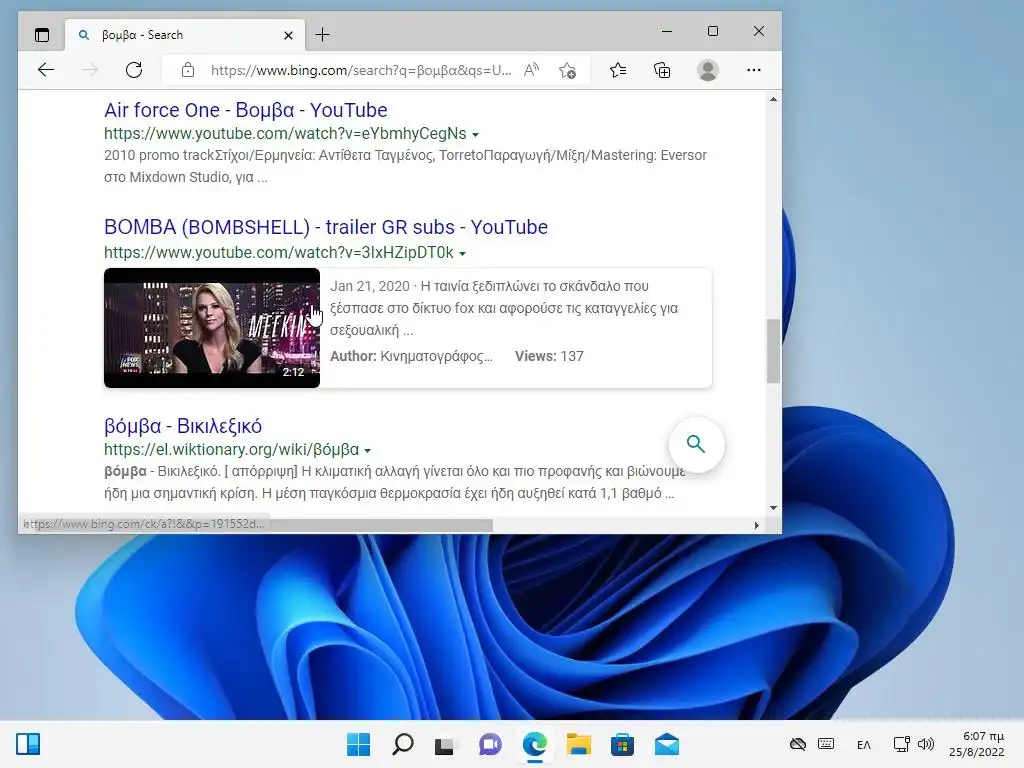Open the tab actions menu icon
This screenshot has height=768, width=1024.
point(42,35)
